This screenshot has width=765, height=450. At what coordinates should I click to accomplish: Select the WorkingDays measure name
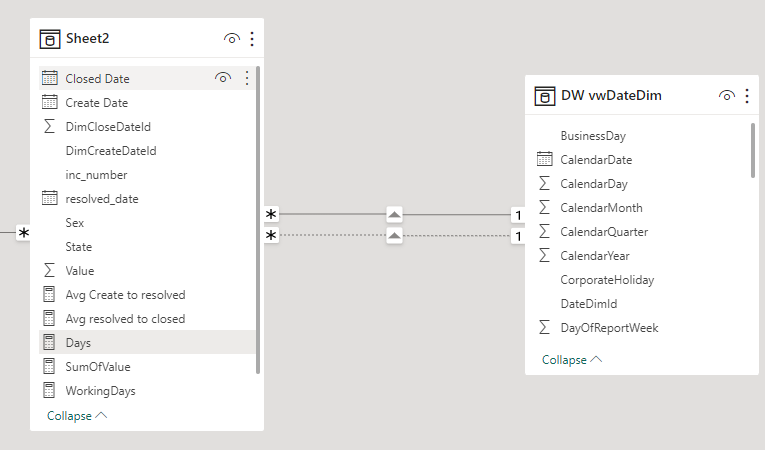101,391
